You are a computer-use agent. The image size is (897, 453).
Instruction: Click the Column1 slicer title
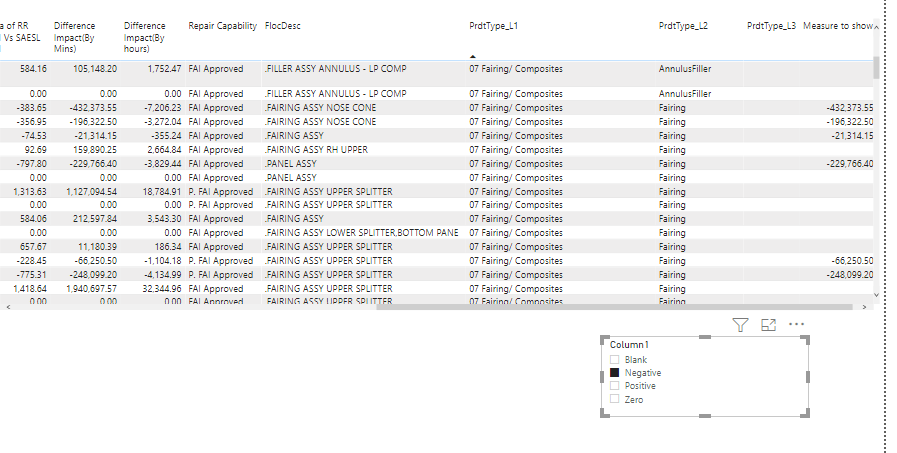click(629, 344)
